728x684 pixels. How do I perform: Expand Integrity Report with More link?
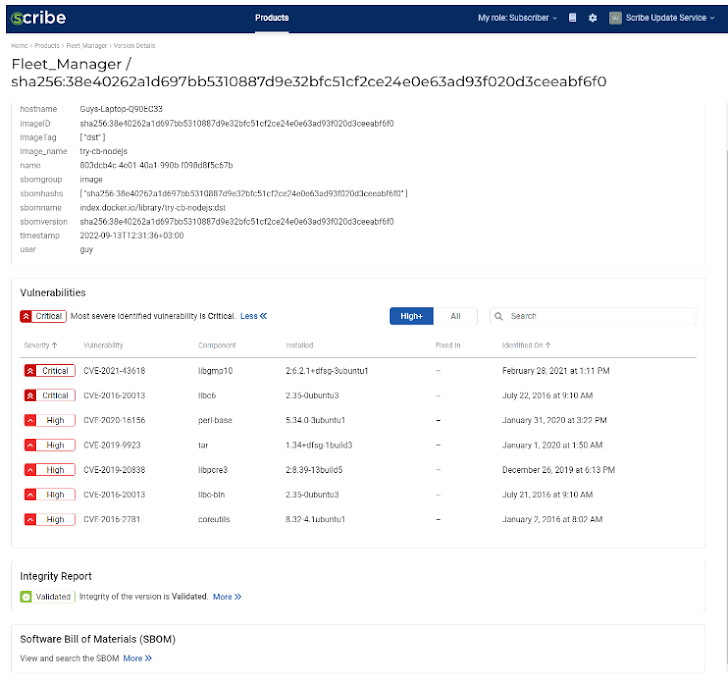tap(227, 597)
